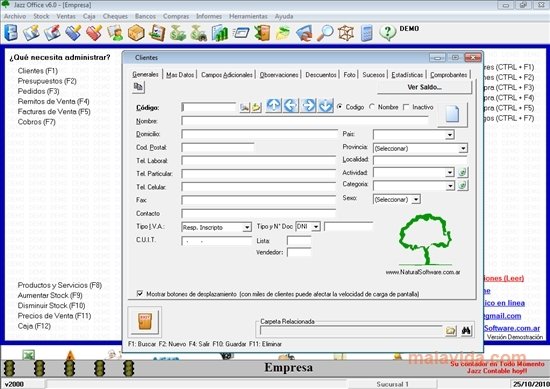Click the green icon next to Actividad
The height and width of the screenshot is (389, 550).
click(x=463, y=172)
